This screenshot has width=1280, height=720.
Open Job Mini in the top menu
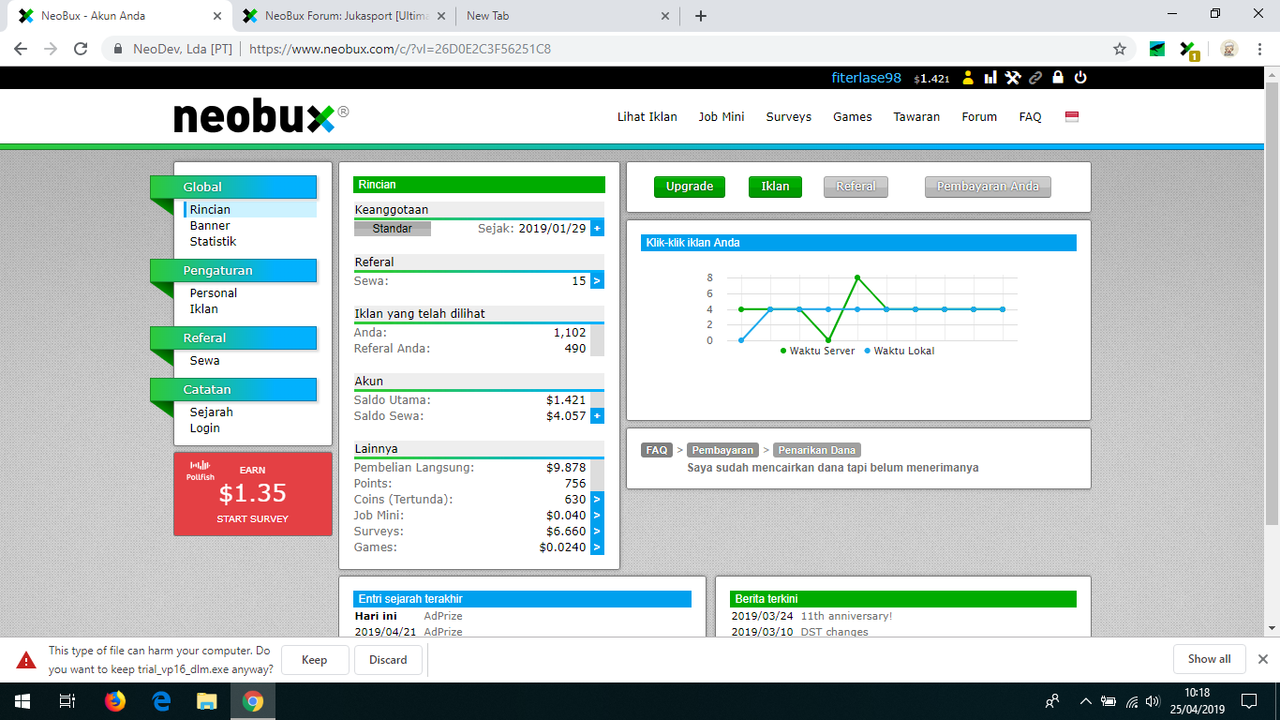(721, 117)
